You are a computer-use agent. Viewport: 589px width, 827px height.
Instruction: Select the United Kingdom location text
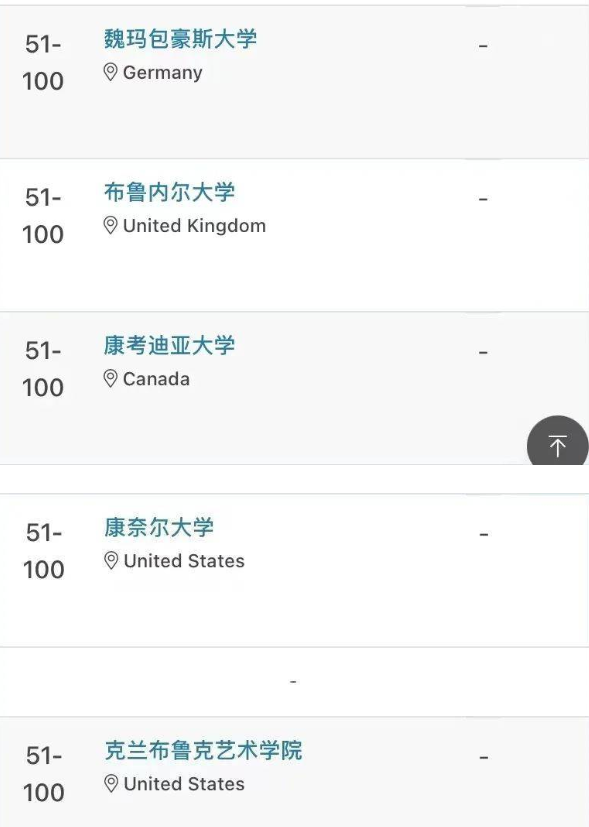click(x=194, y=226)
